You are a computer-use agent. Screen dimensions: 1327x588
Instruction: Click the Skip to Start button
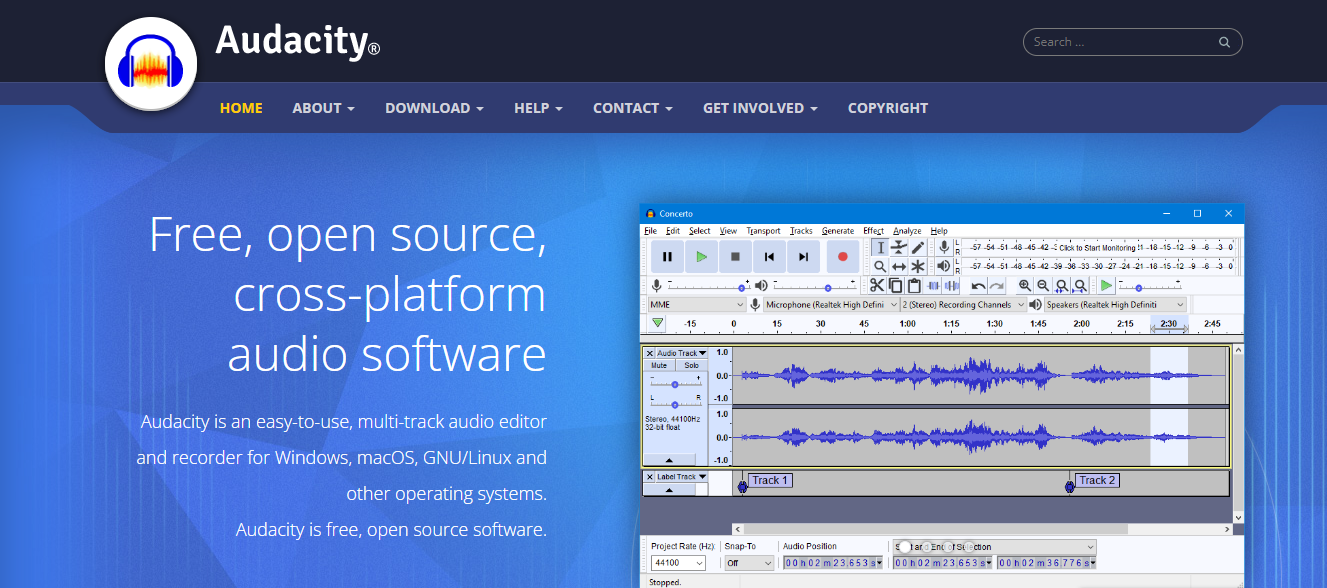(x=769, y=257)
